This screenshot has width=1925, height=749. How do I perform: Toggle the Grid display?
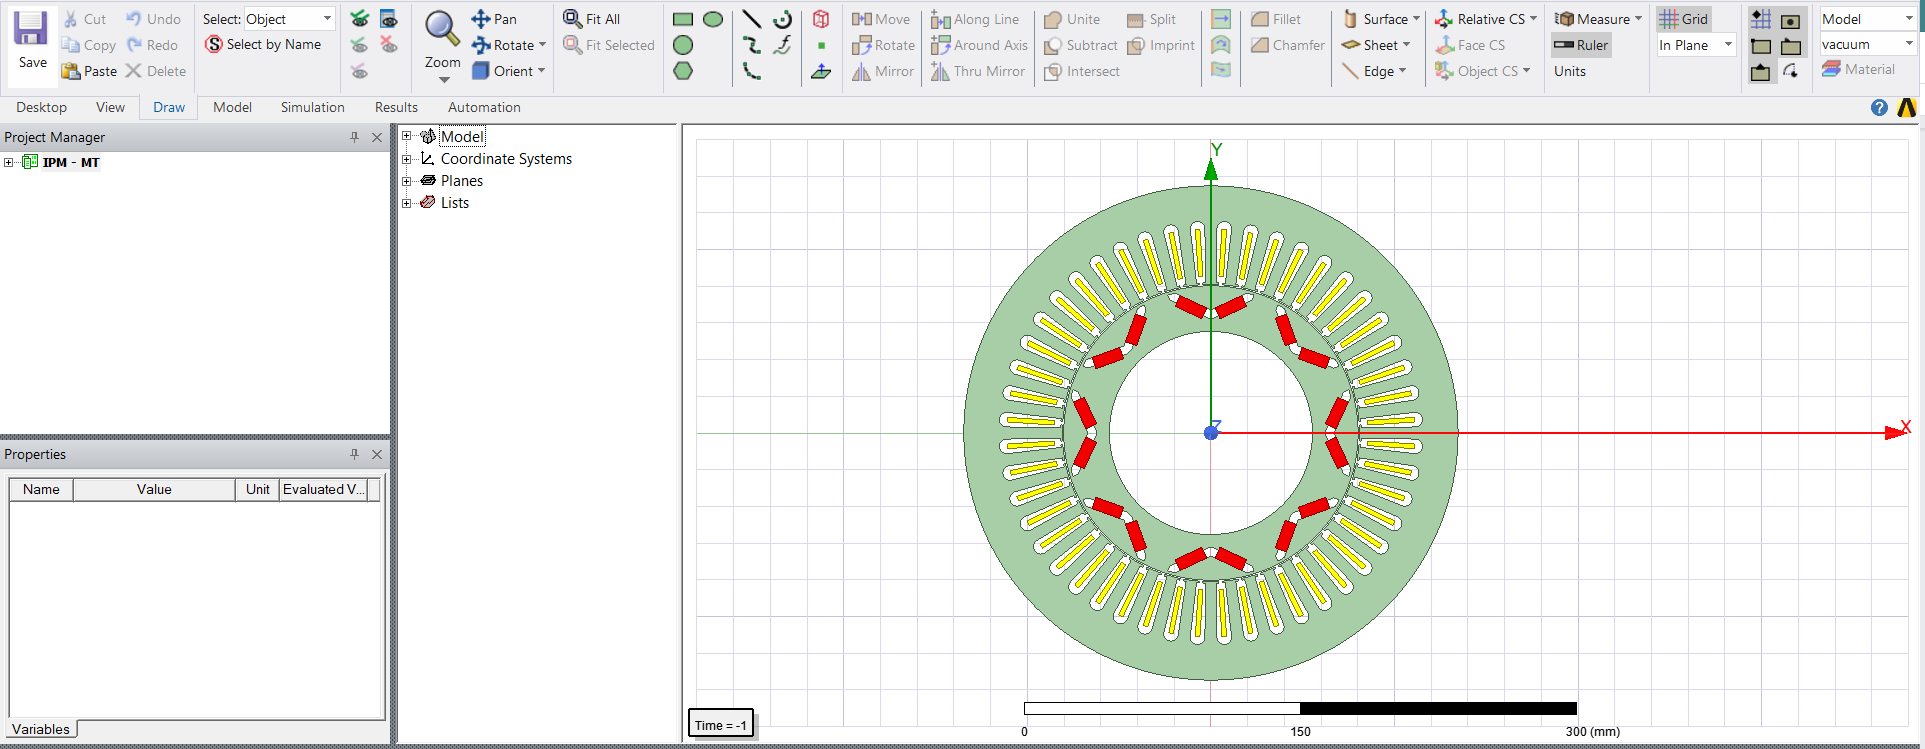1684,19
